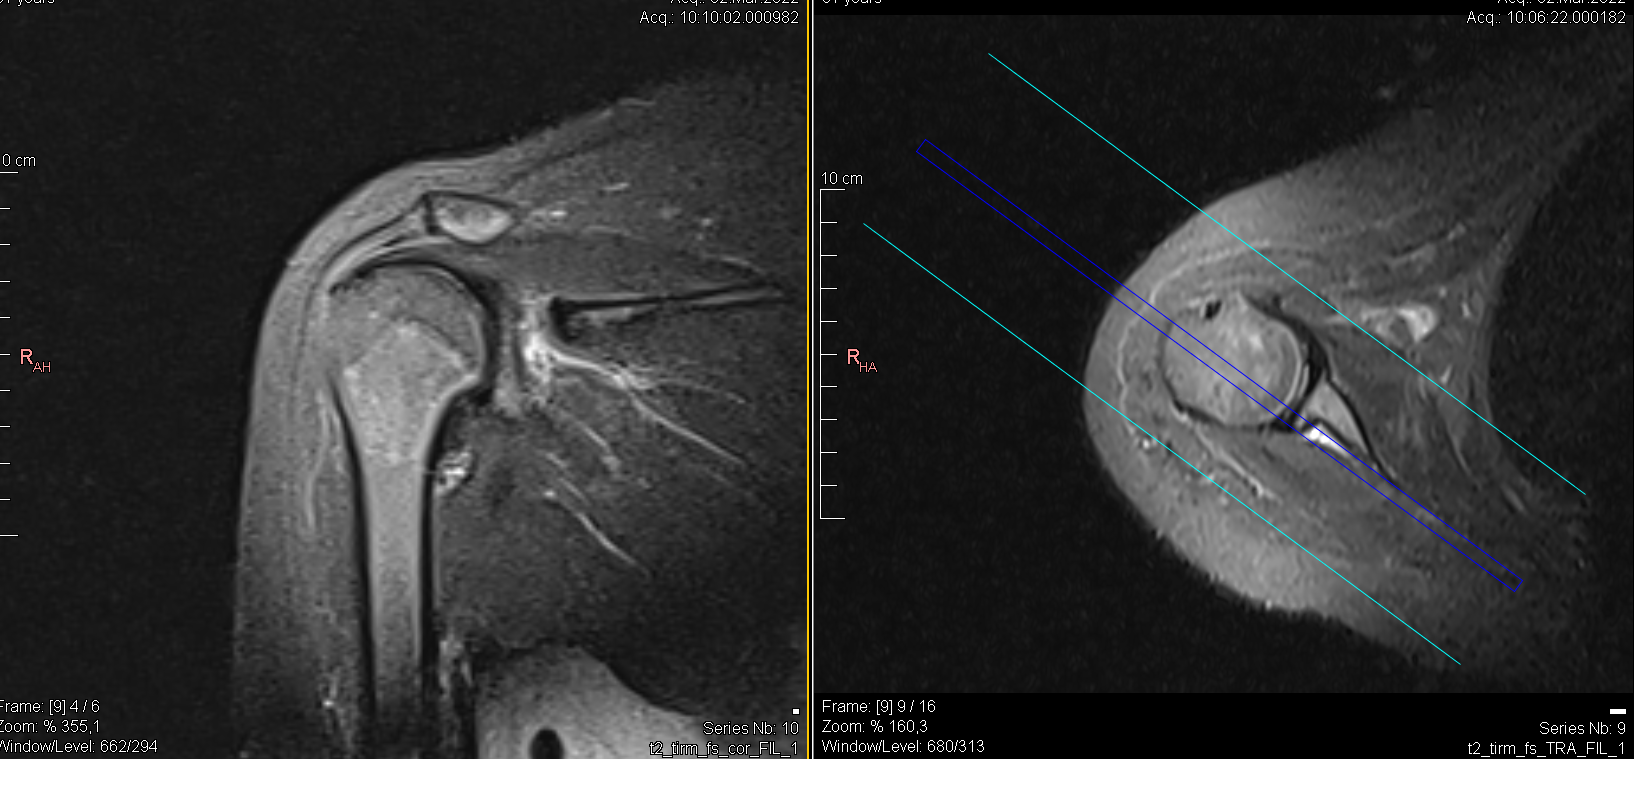
Task: Click the Frame 4 / 6 label
Action: point(49,707)
